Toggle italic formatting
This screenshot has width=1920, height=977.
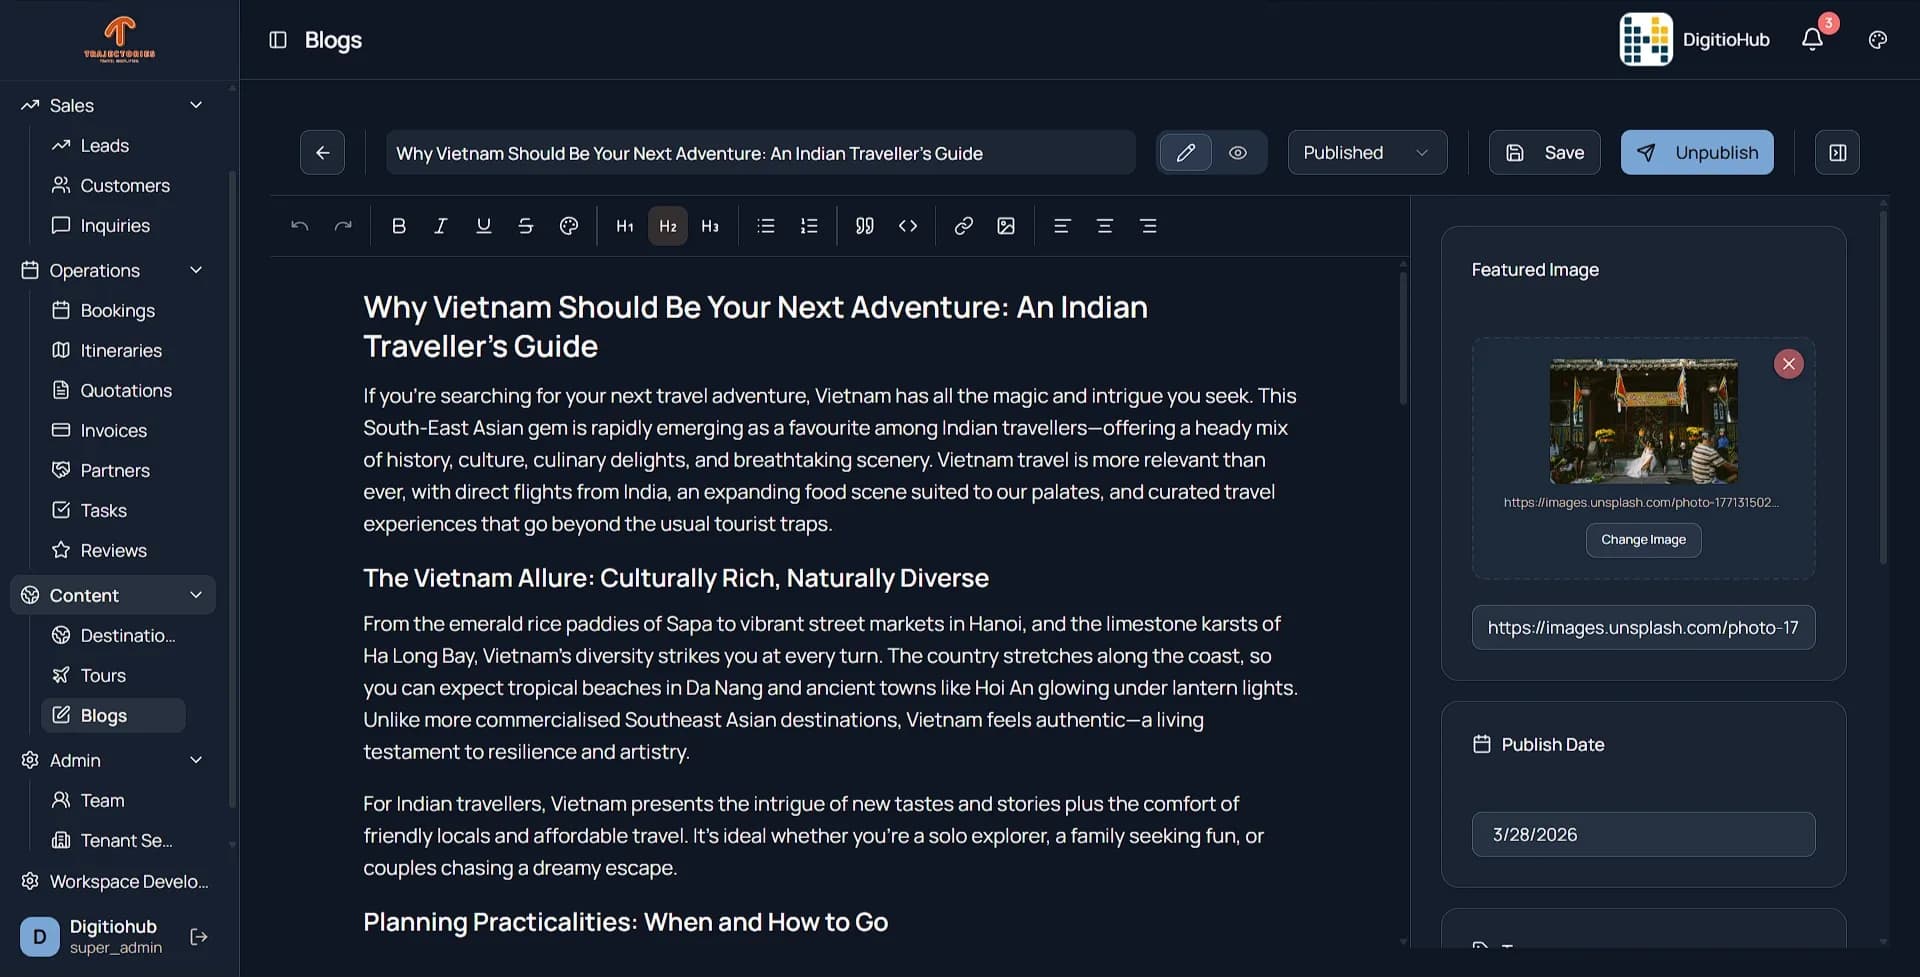pos(440,226)
